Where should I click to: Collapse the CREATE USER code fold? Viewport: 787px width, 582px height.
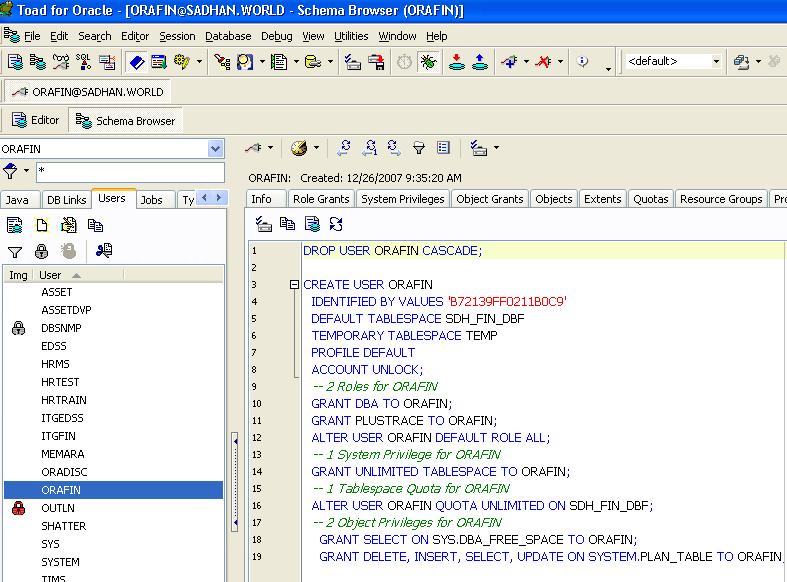(x=295, y=284)
